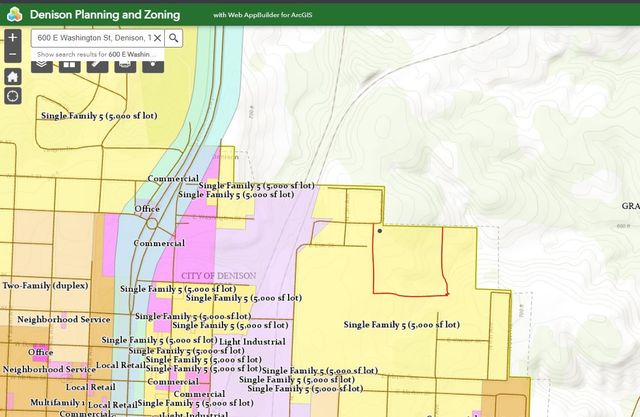The height and width of the screenshot is (417, 640).
Task: Click the CITY OF DENISON map label
Action: pos(219,275)
